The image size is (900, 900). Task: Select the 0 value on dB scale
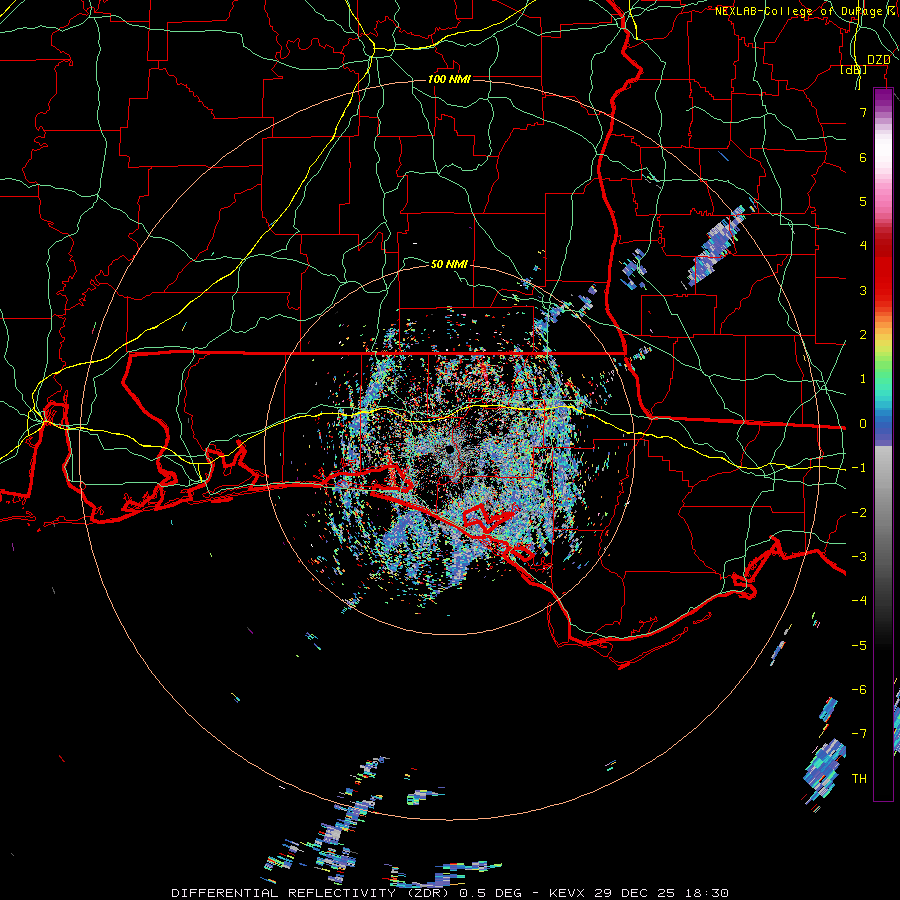click(x=863, y=424)
